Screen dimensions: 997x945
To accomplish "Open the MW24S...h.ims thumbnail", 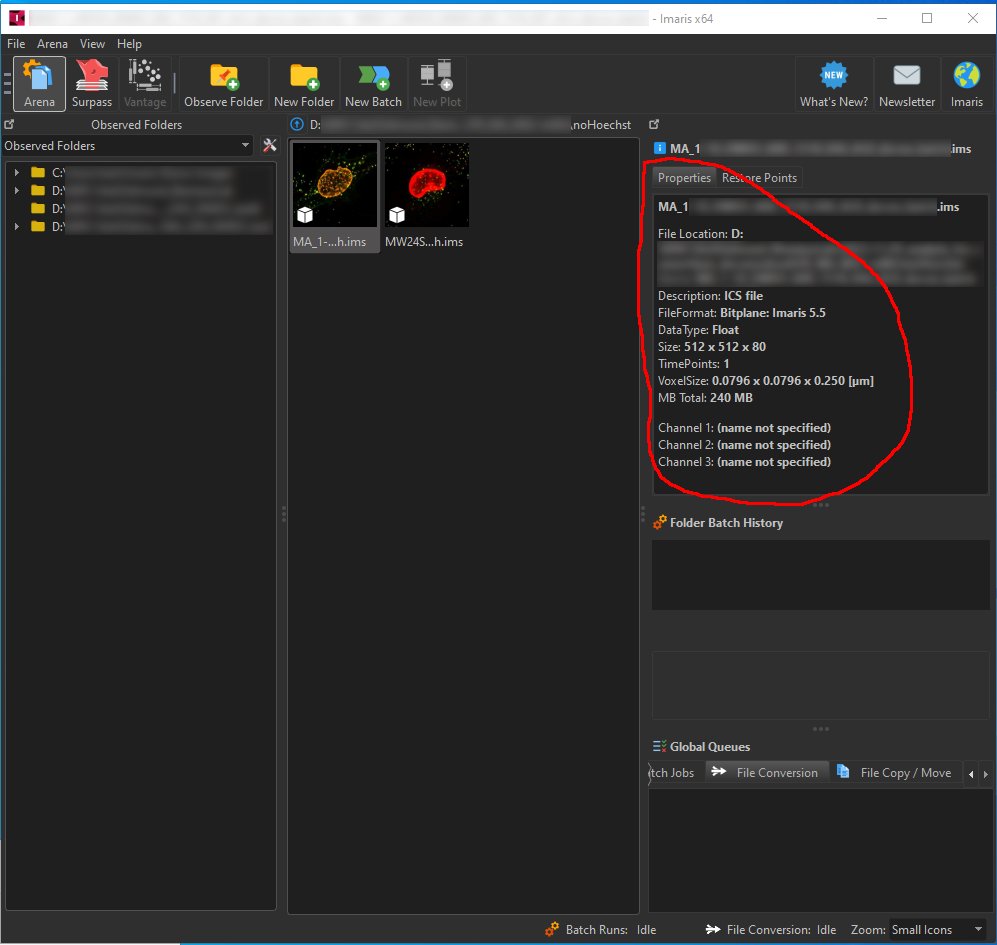I will 427,185.
